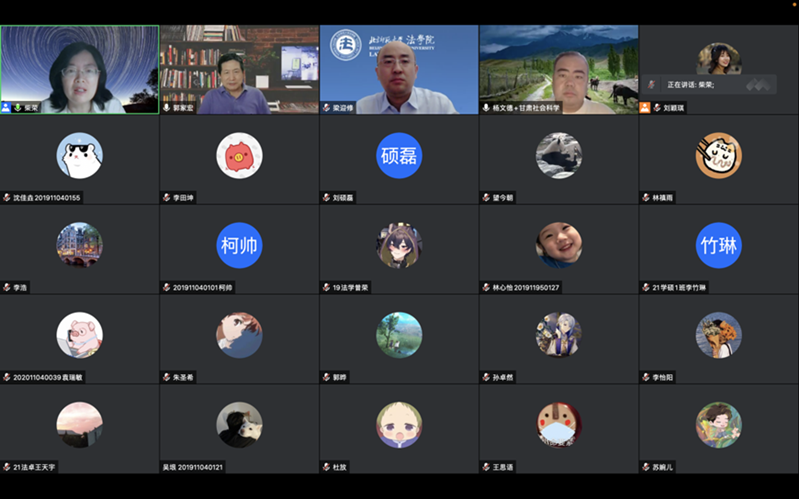Click the muted mic icon beside 朱圣希

click(x=166, y=377)
